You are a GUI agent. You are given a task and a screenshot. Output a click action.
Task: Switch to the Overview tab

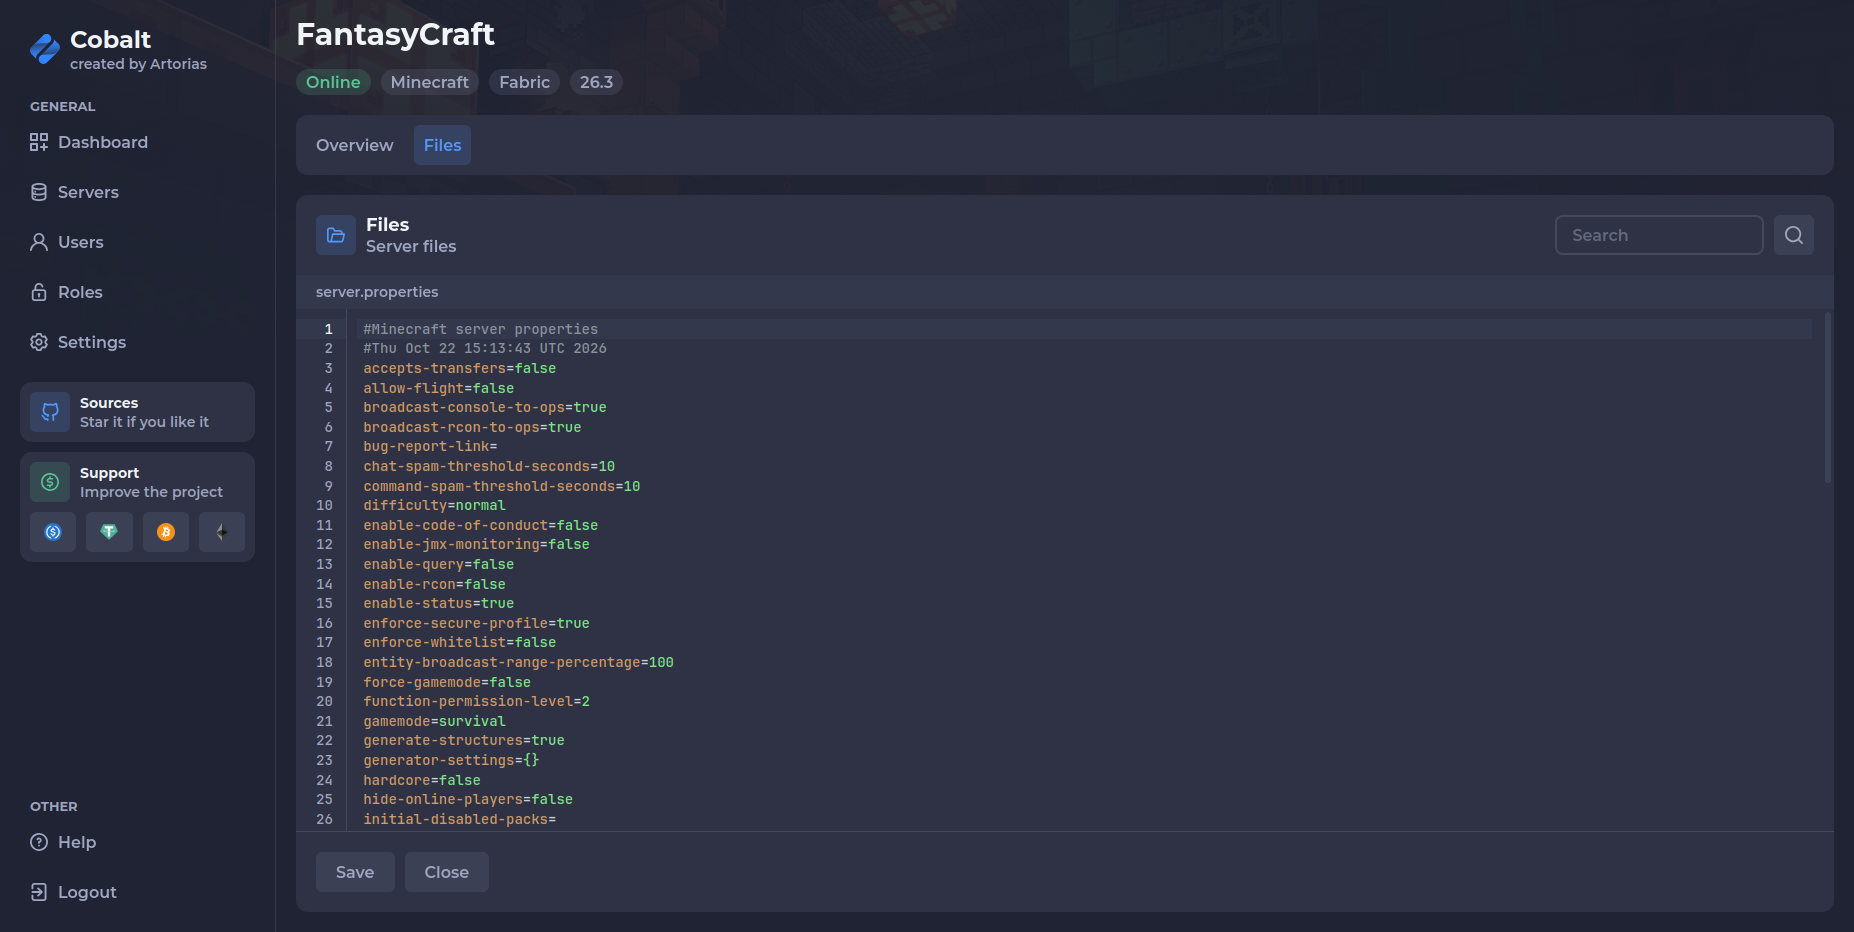355,145
